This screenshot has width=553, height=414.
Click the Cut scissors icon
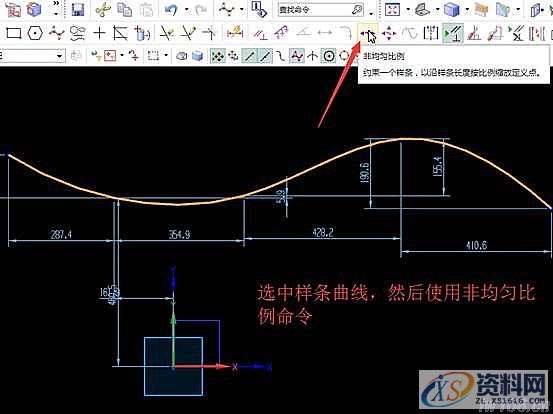(x=103, y=10)
